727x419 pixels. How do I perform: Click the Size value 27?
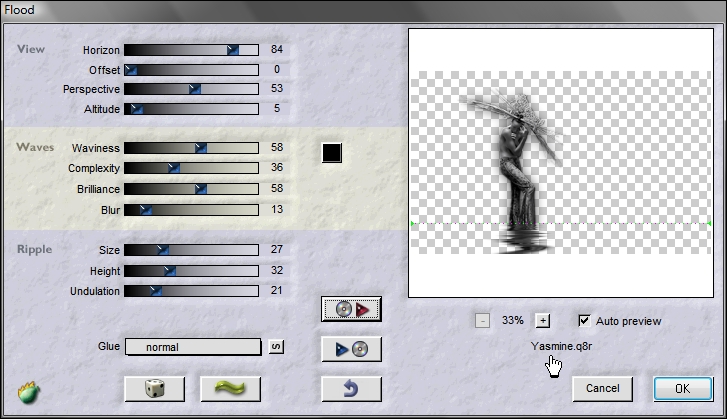tap(277, 249)
